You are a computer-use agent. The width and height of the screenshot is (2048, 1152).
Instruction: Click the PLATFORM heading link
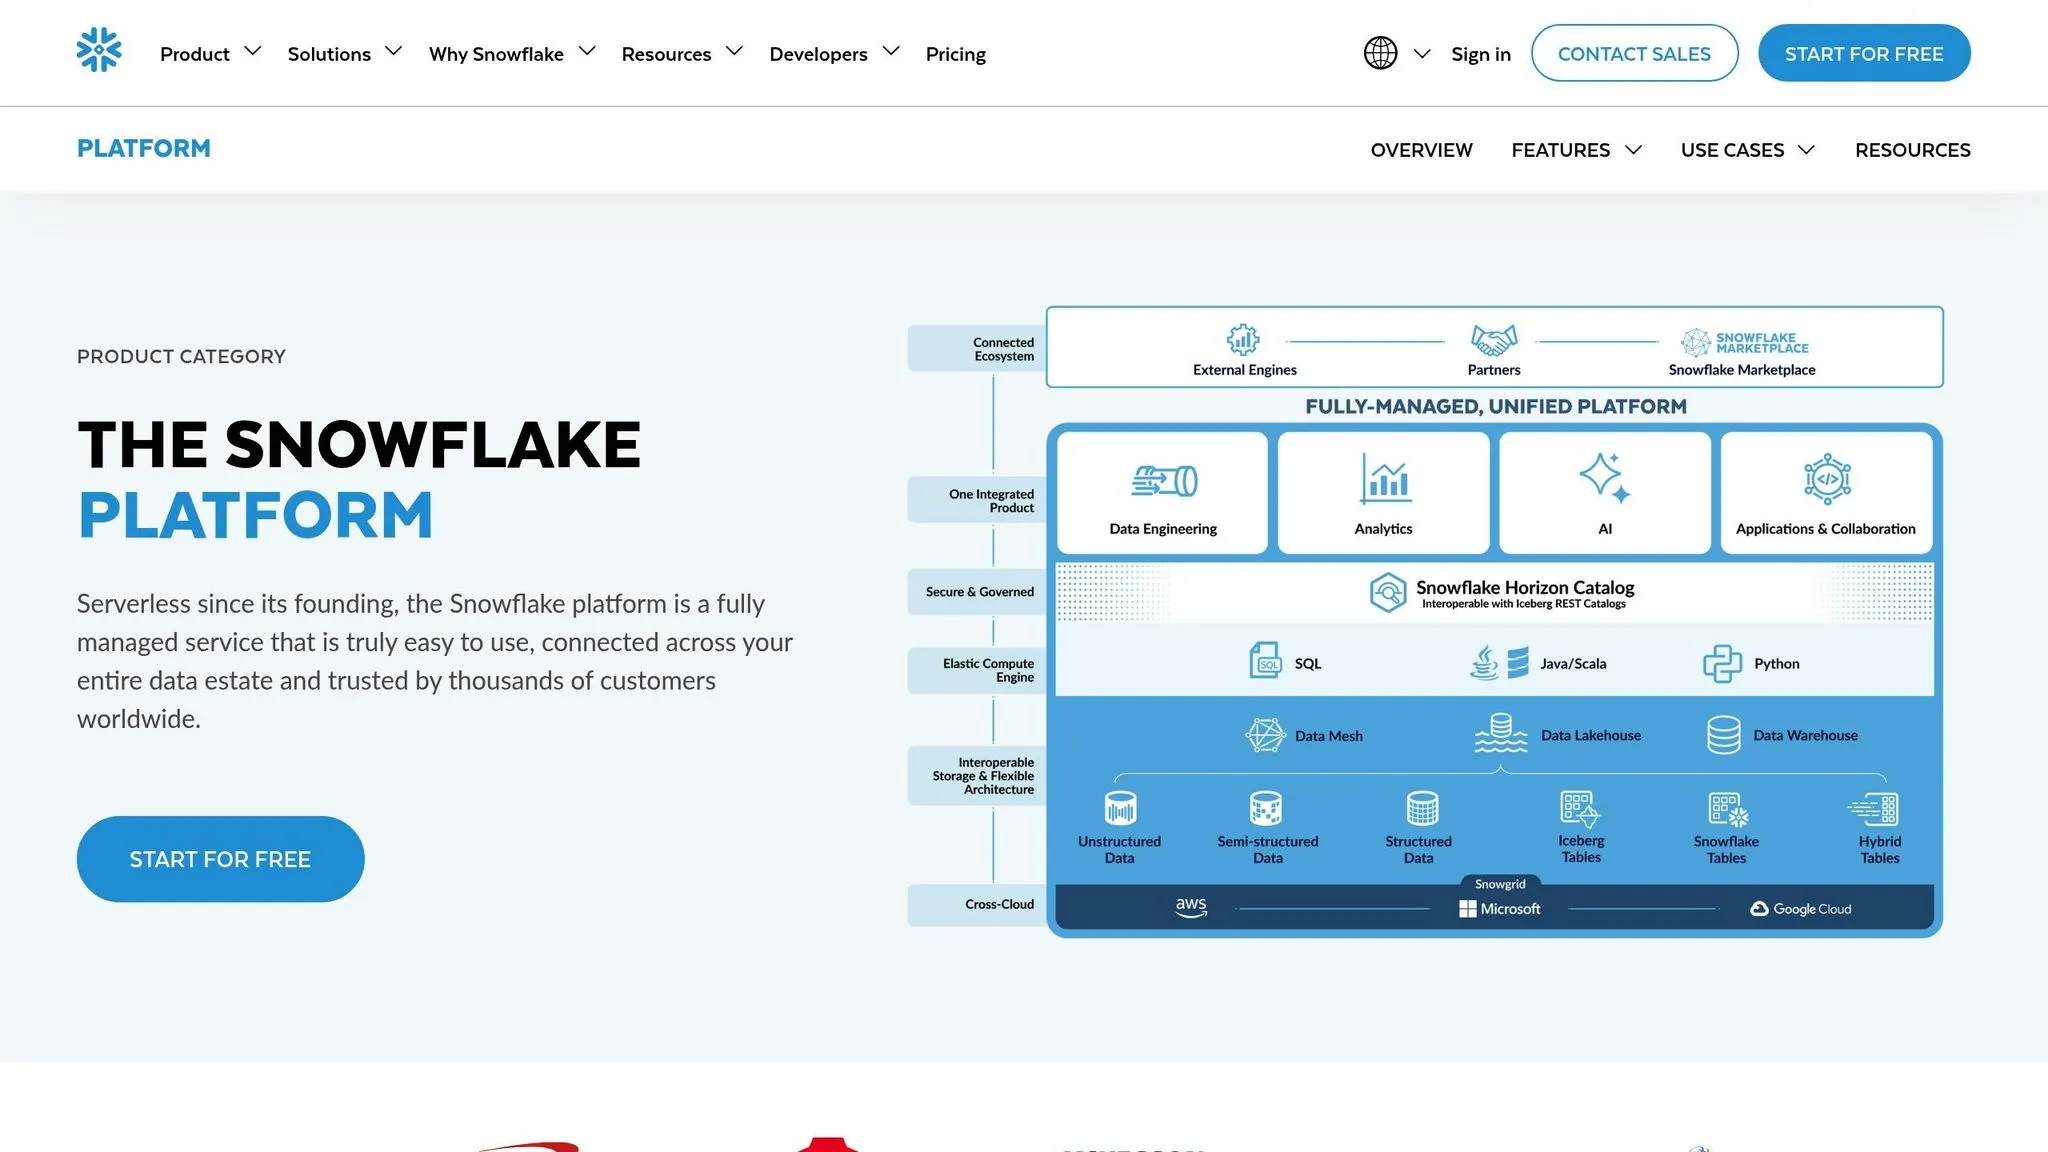click(x=144, y=149)
